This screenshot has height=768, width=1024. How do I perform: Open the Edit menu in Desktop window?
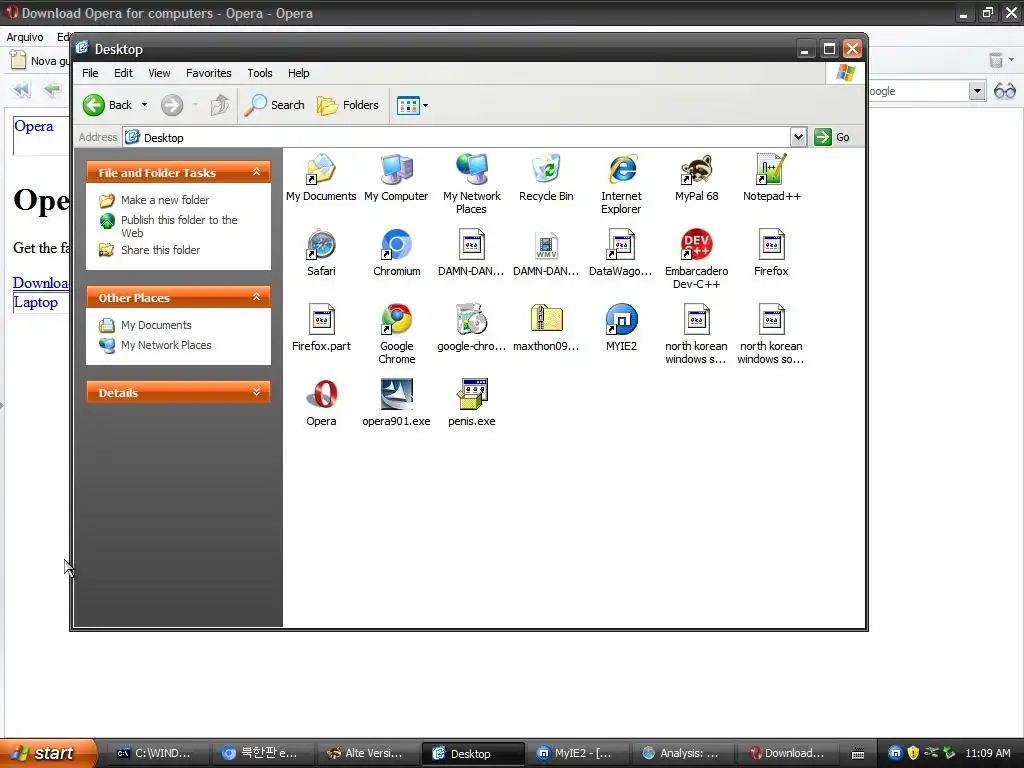[x=123, y=73]
